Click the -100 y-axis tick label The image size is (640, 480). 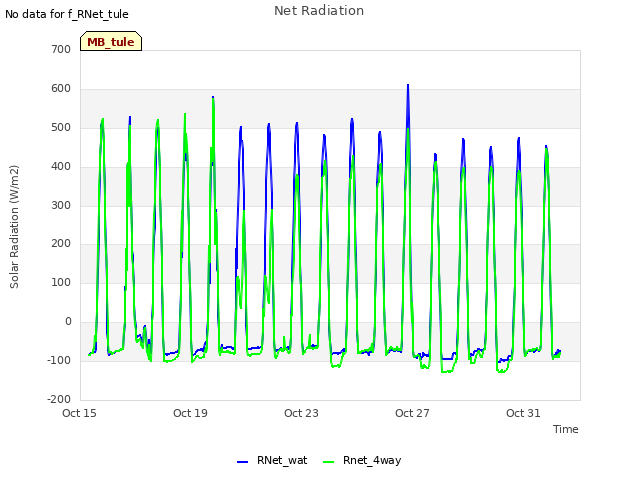(x=59, y=360)
